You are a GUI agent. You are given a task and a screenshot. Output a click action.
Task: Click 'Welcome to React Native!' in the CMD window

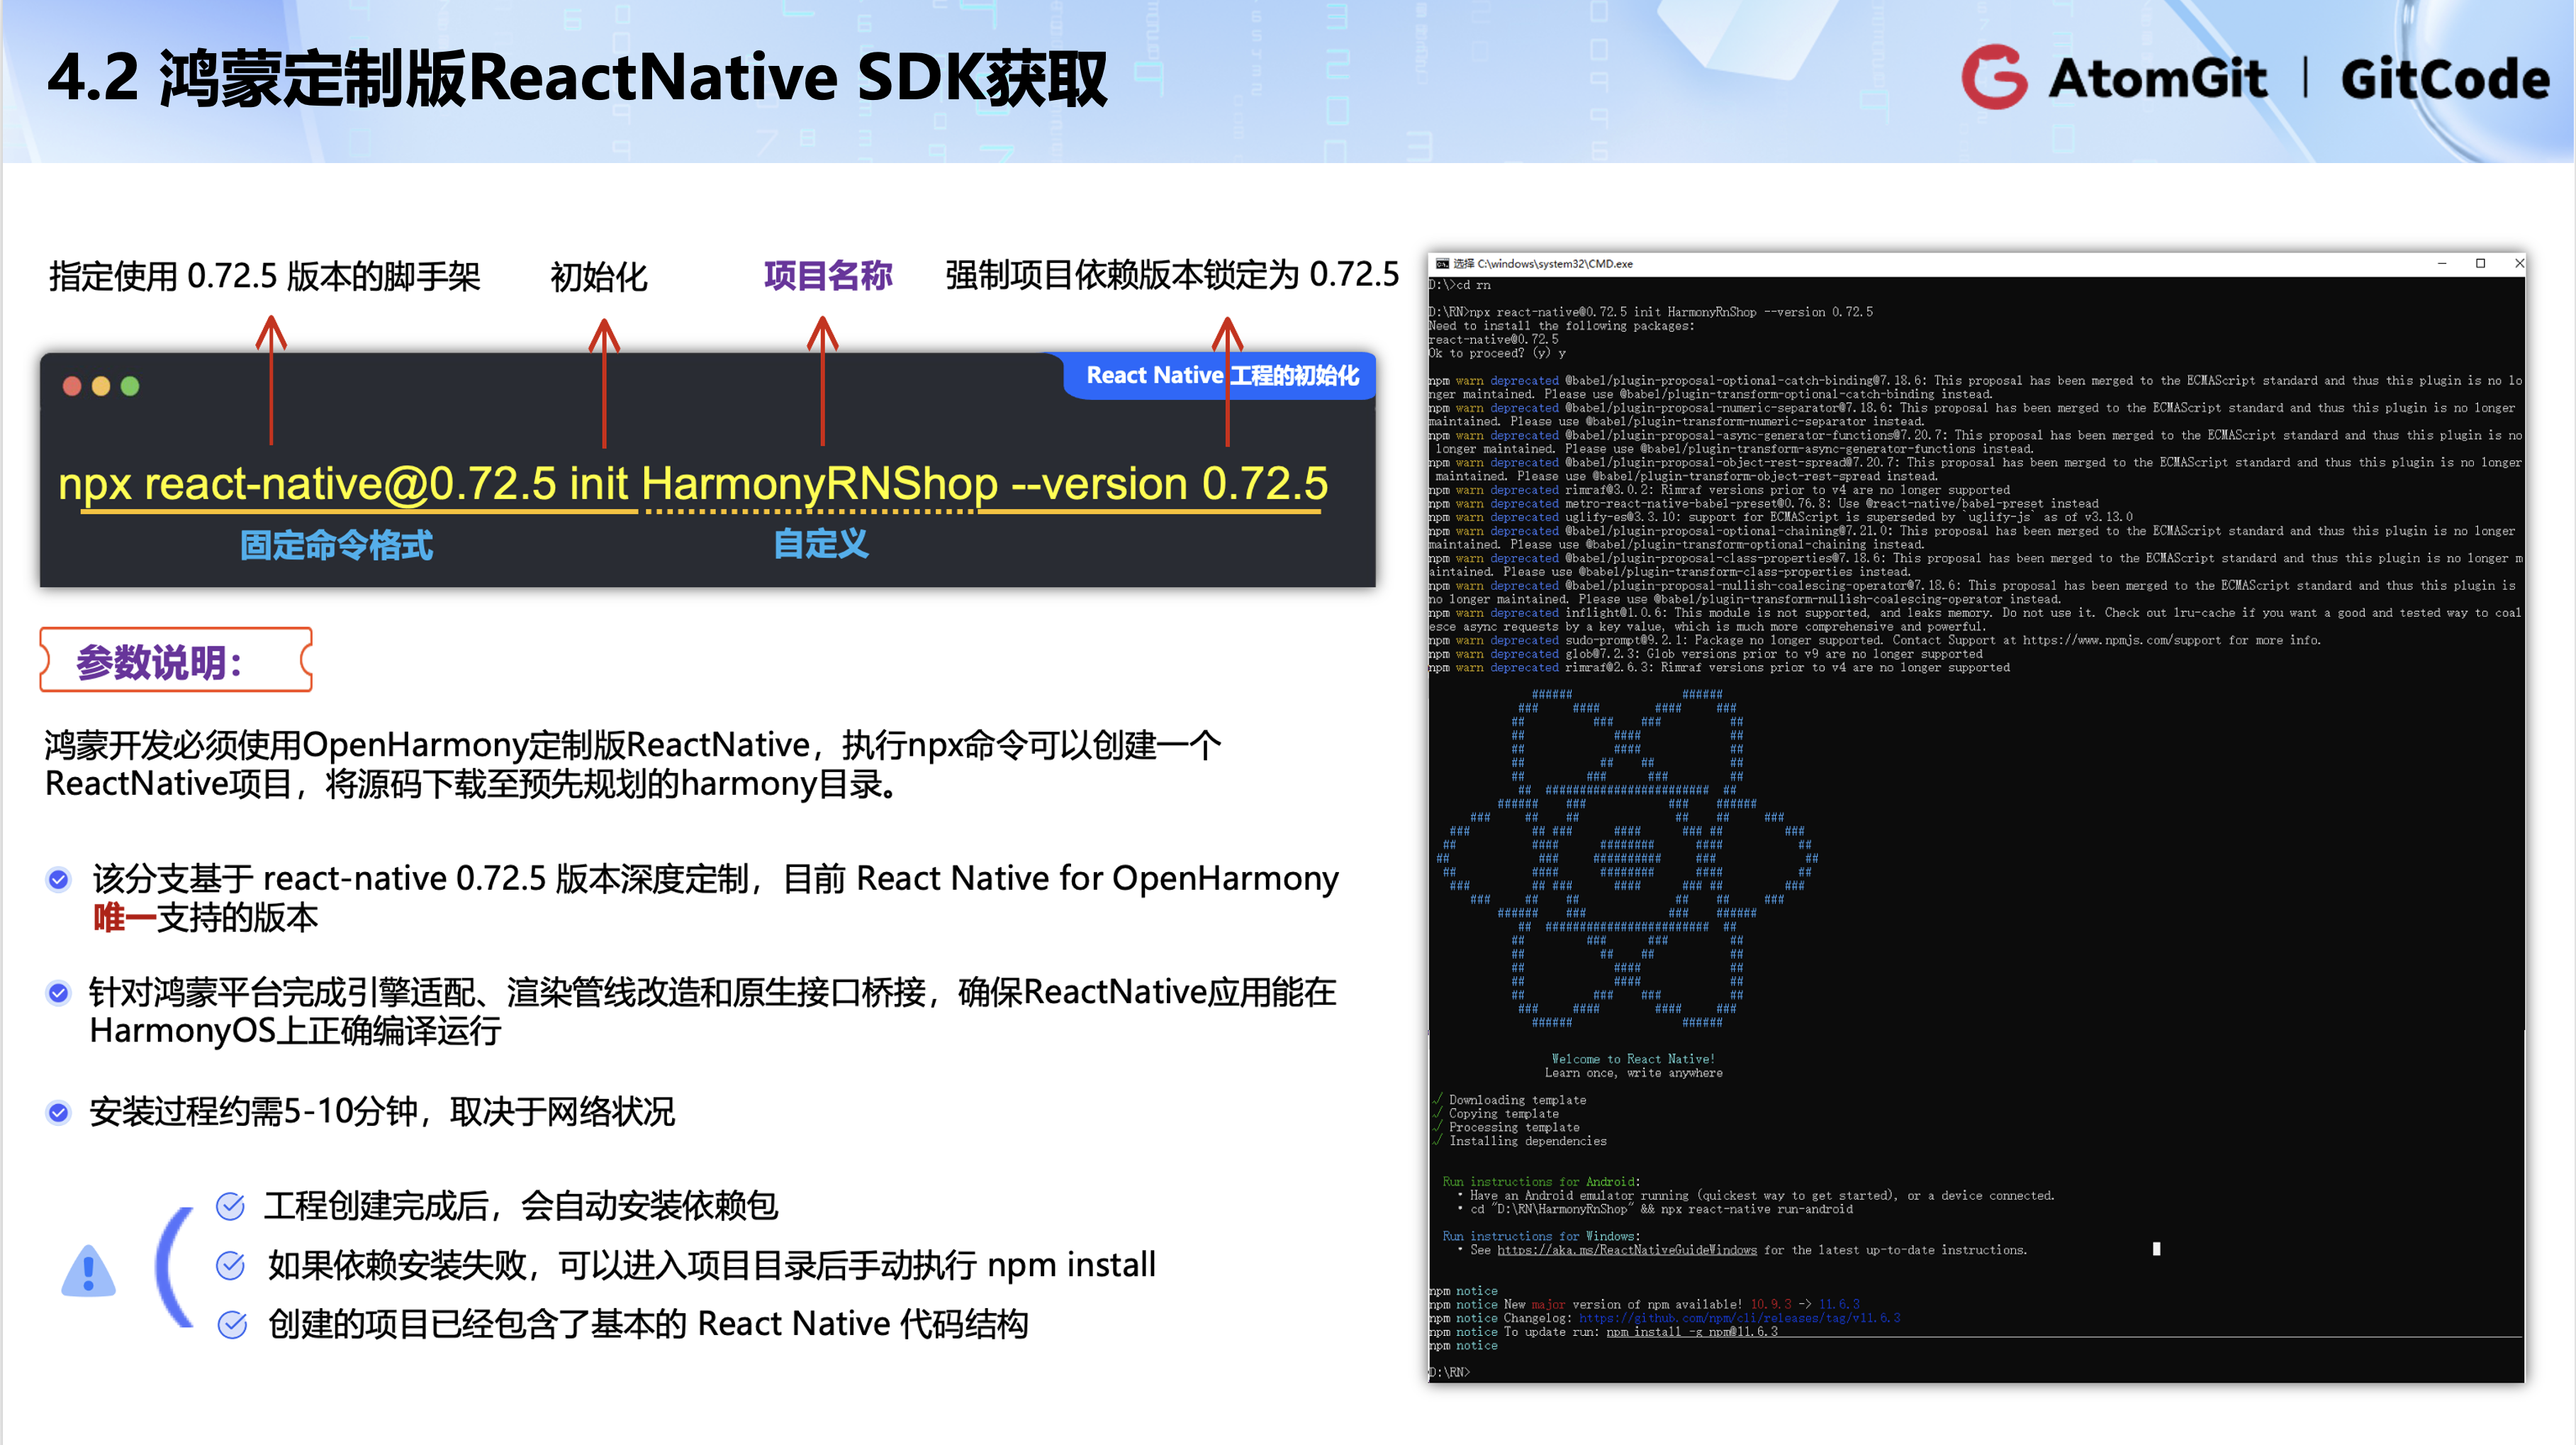click(1633, 1059)
